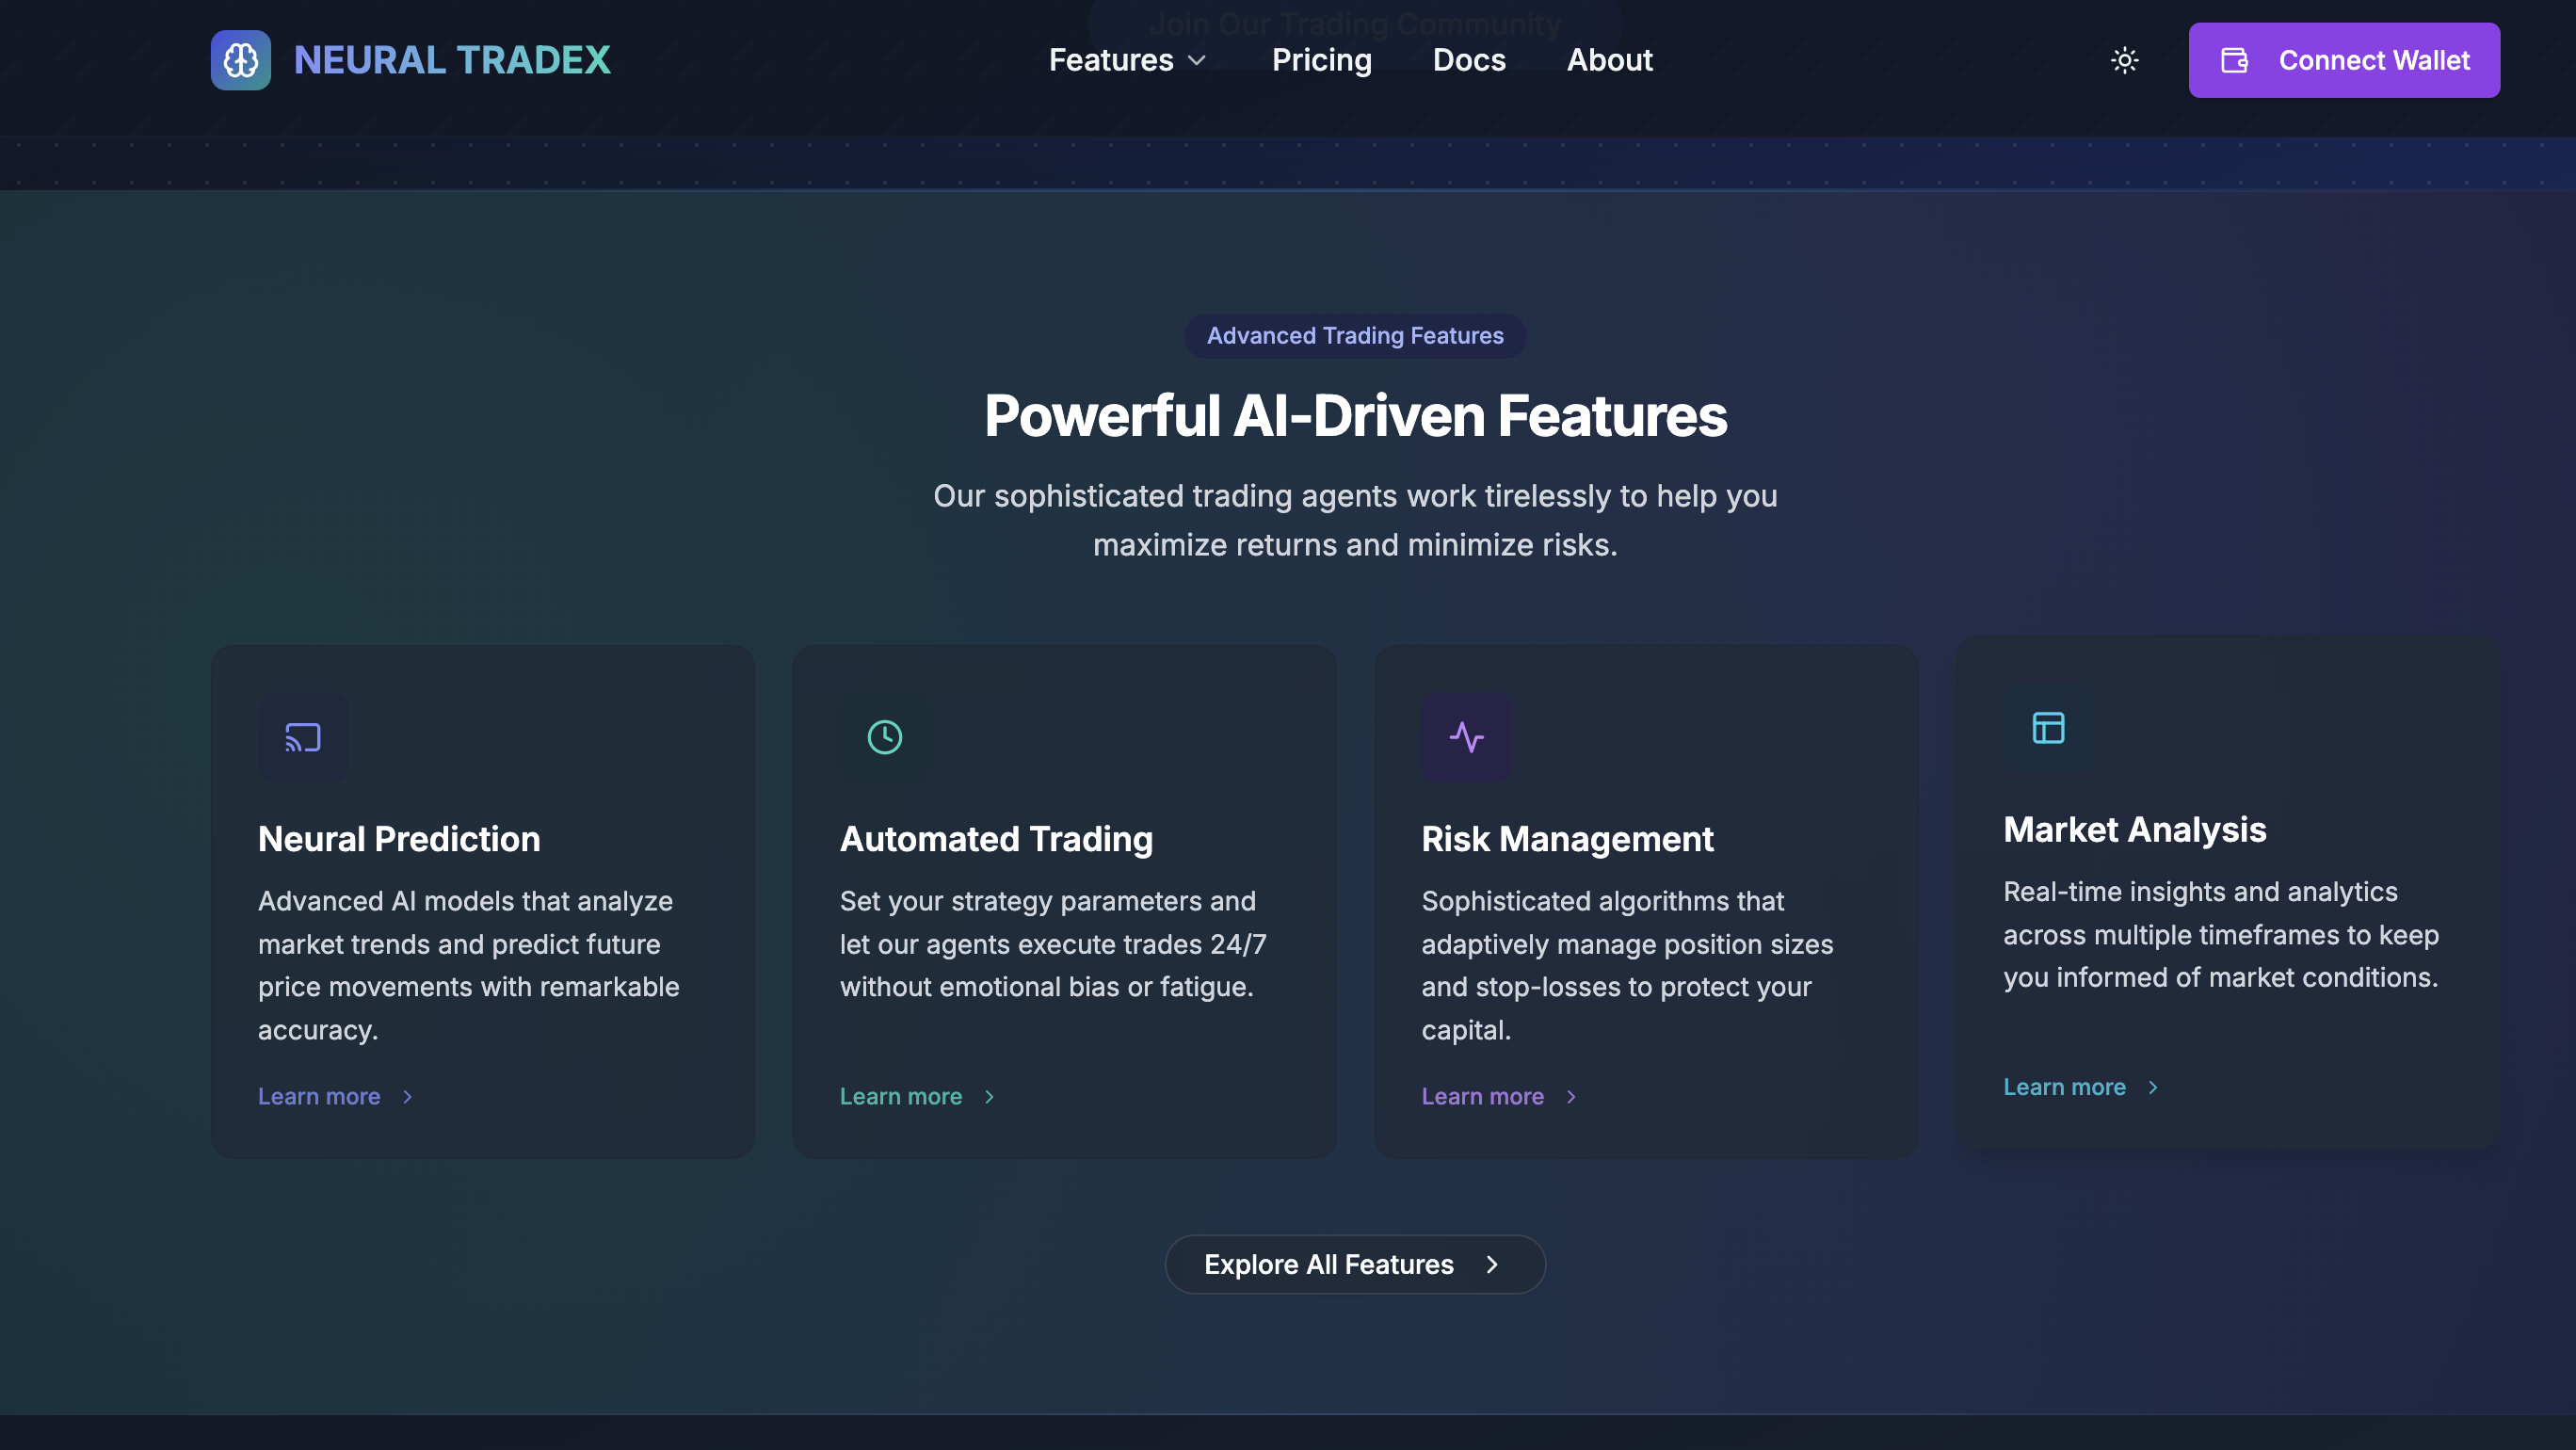Toggle the sun light/dark theme icon

click(x=2124, y=60)
